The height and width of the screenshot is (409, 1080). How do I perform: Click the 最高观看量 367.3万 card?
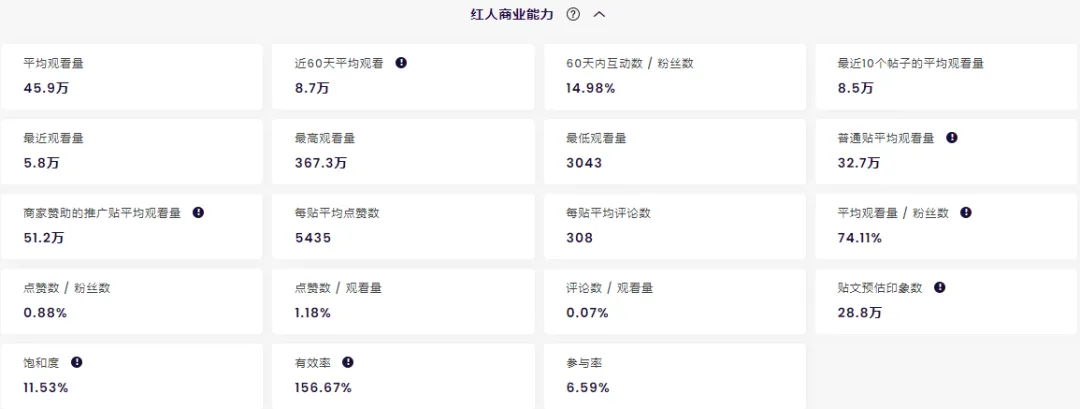click(402, 151)
